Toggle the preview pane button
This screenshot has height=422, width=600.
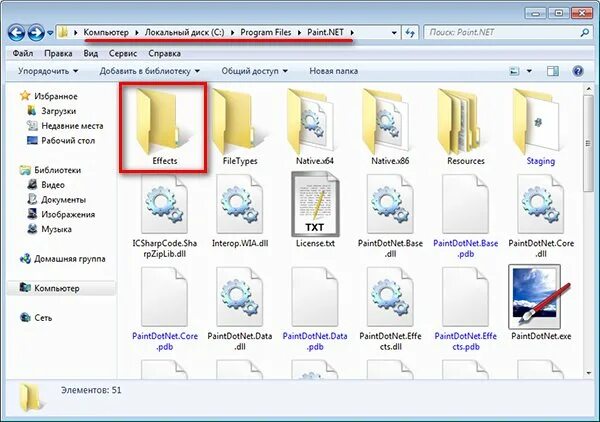[x=553, y=71]
